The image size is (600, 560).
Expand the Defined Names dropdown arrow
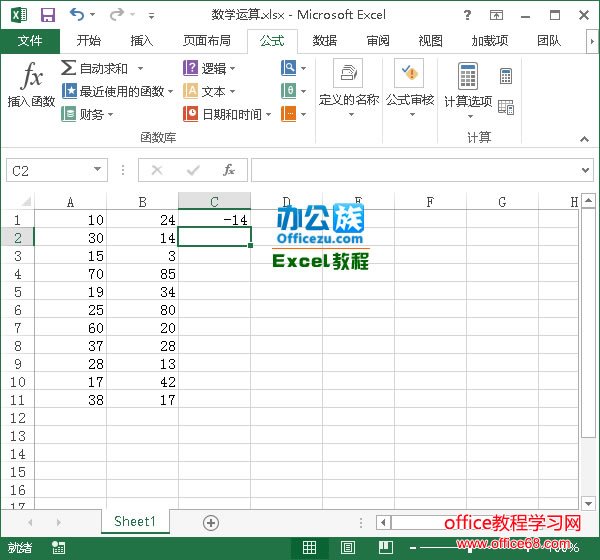point(351,114)
